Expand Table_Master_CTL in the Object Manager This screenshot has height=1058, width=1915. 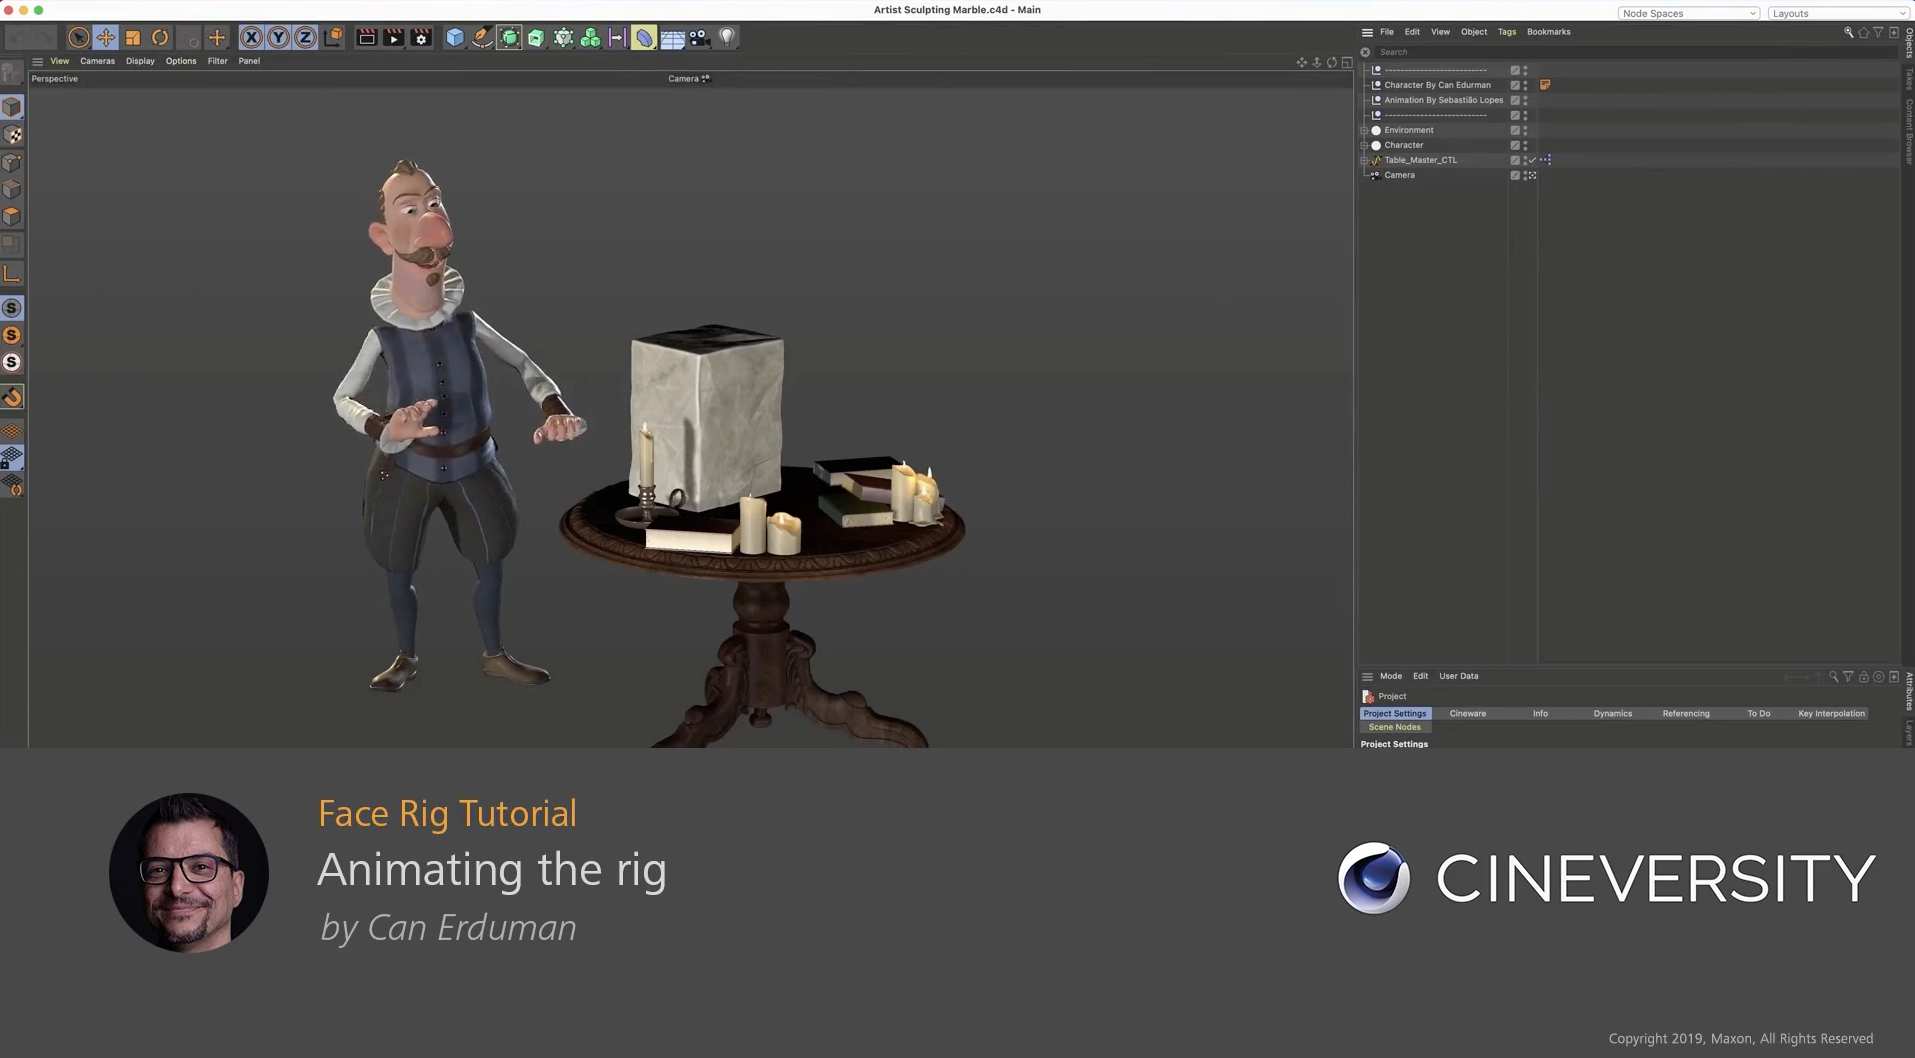tap(1363, 160)
